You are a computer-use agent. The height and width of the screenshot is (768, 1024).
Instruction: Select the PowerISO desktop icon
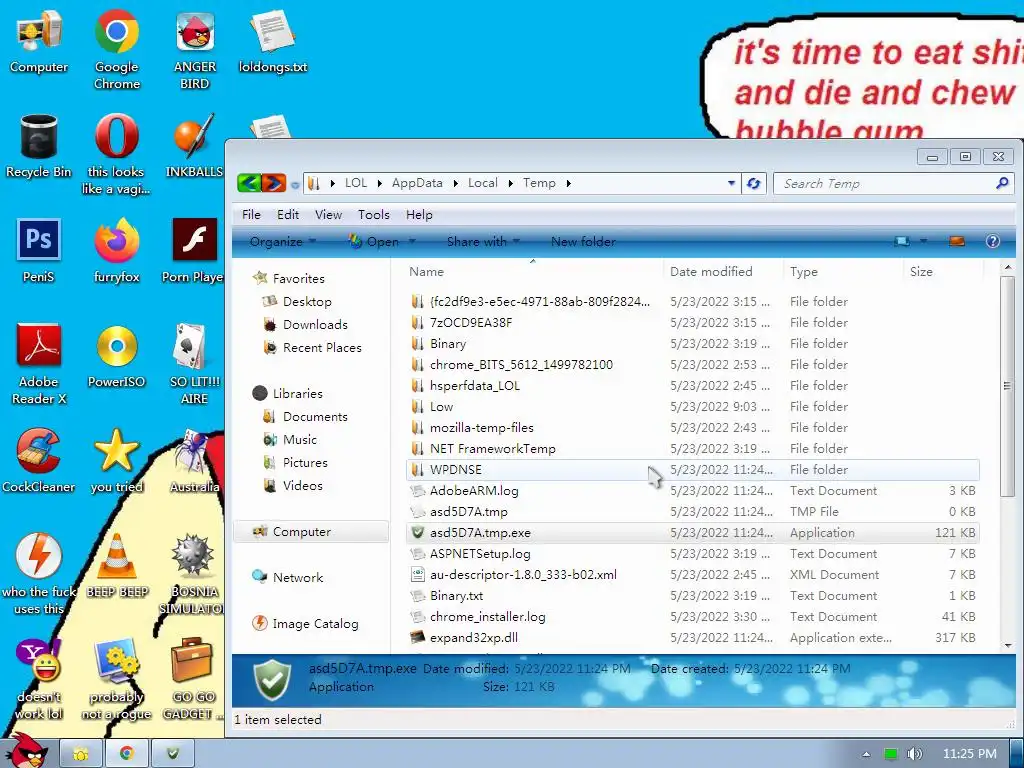pos(116,356)
